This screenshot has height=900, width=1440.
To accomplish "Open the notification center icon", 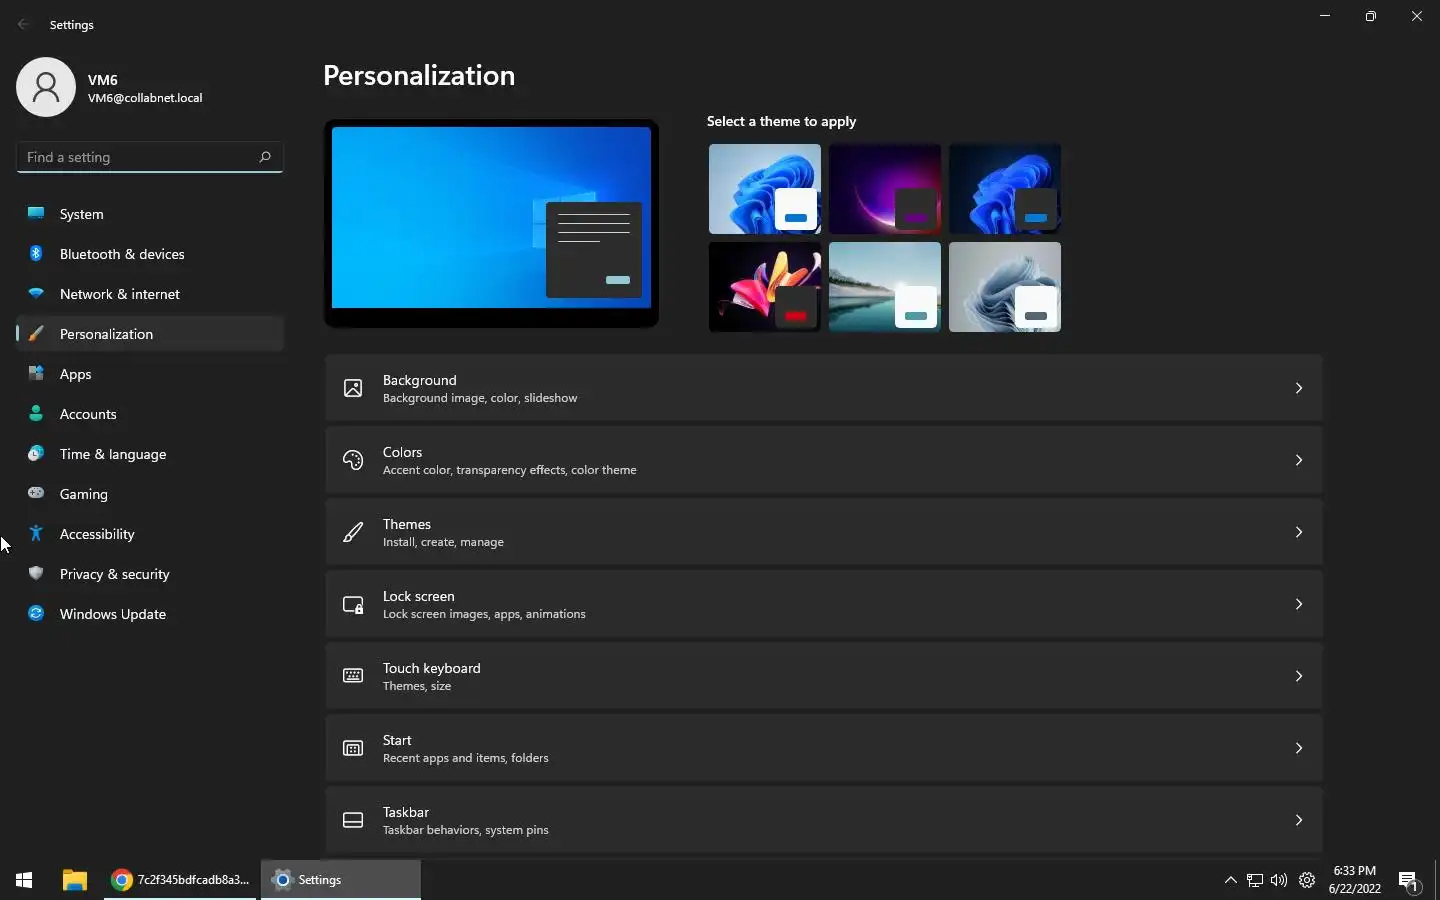I will coord(1409,882).
